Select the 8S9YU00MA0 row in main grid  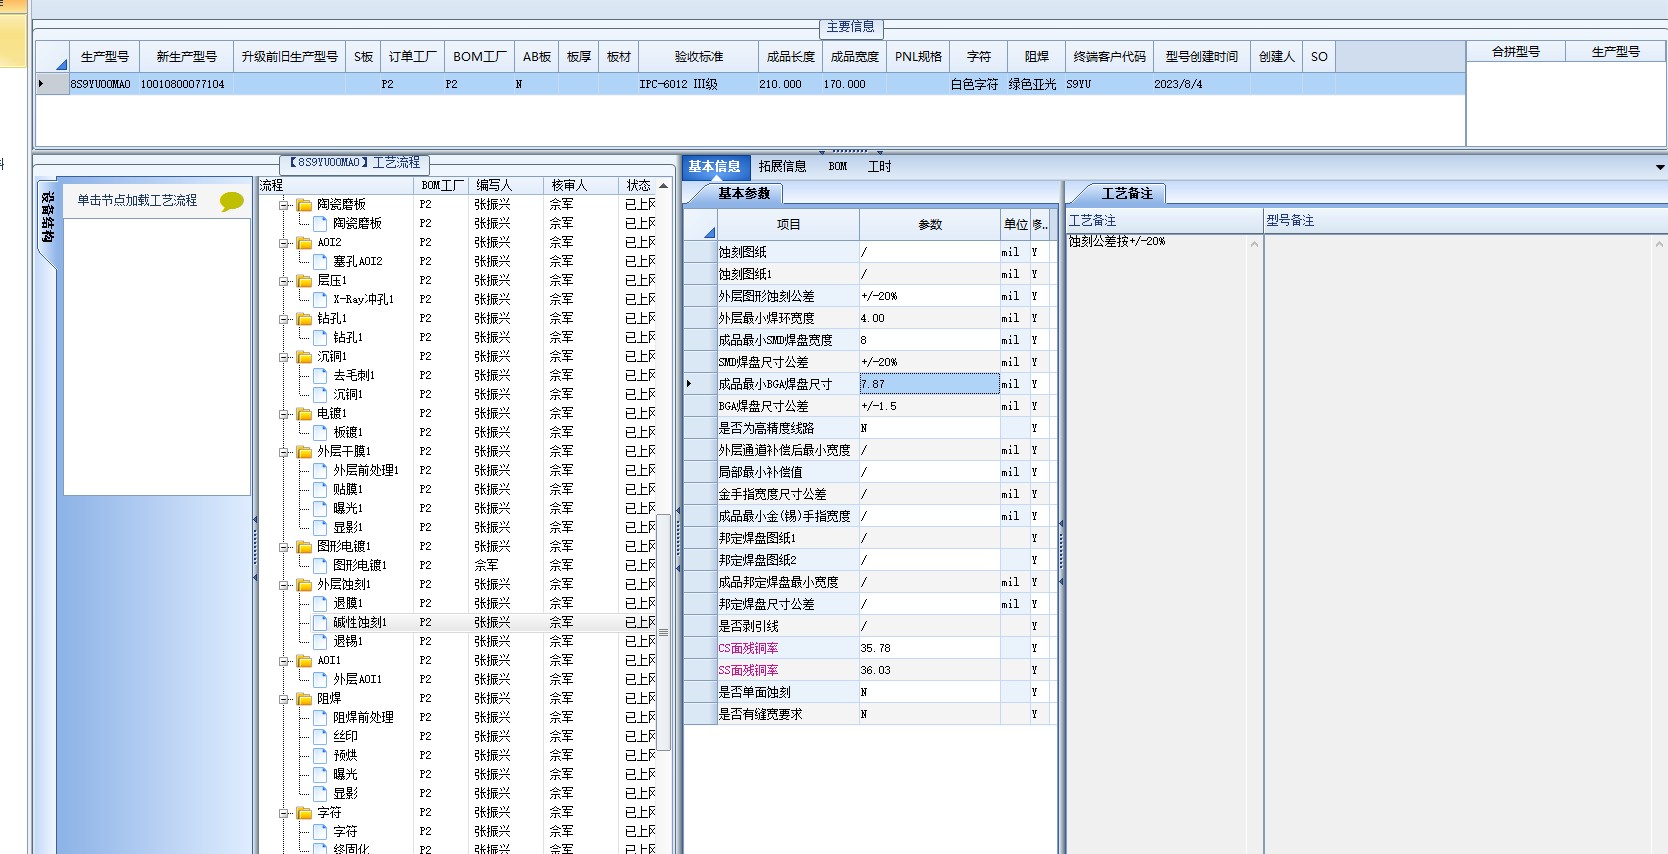pos(750,84)
